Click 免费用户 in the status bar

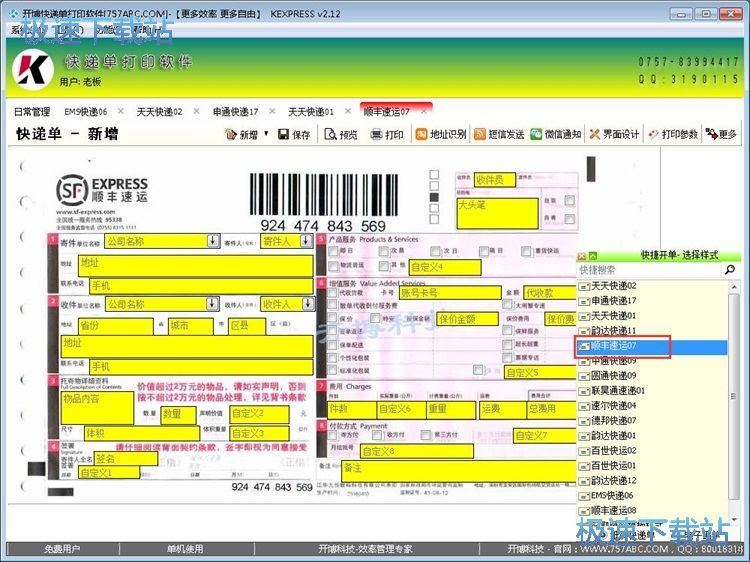point(62,549)
